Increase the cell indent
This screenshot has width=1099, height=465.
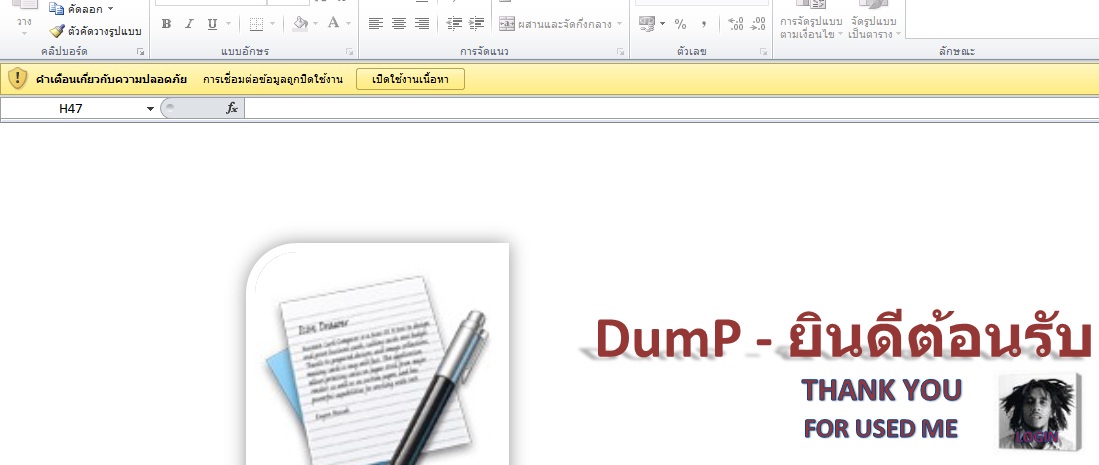[x=477, y=24]
